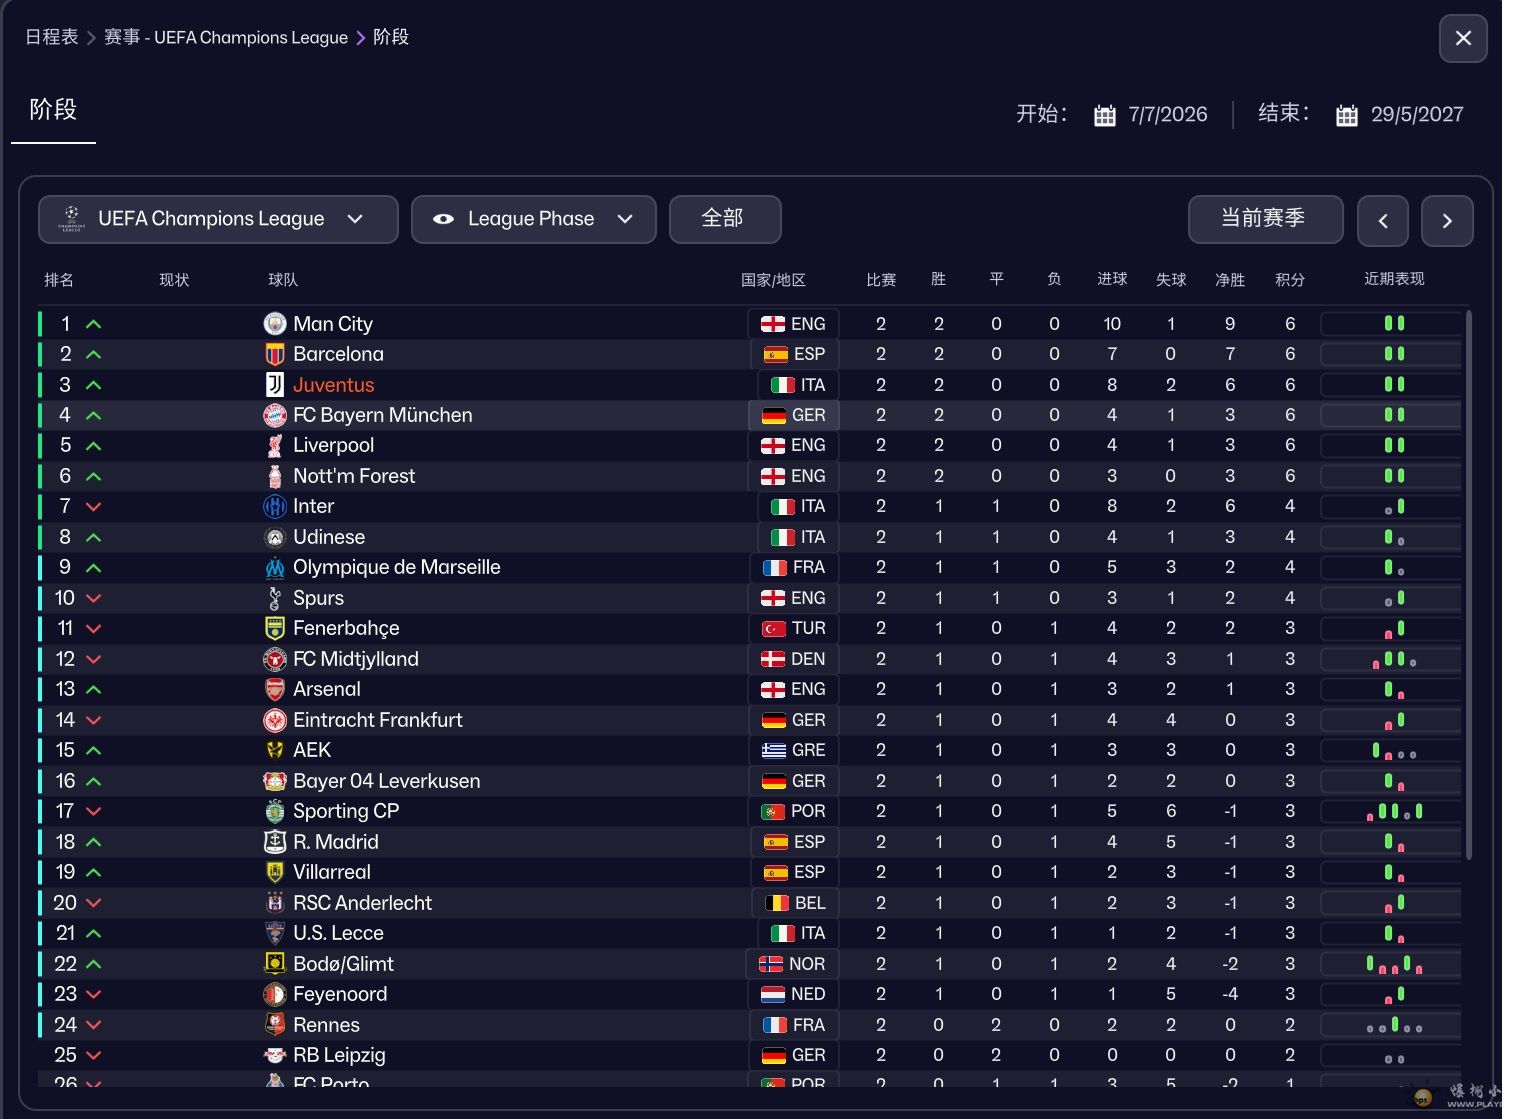Open the start date calendar icon

pos(1104,115)
